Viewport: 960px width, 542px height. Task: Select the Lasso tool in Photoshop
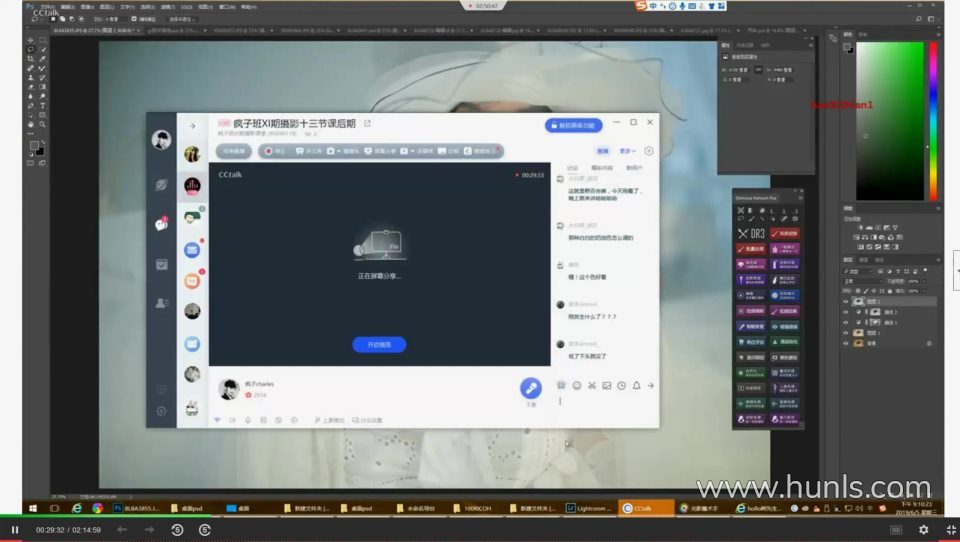[x=31, y=50]
